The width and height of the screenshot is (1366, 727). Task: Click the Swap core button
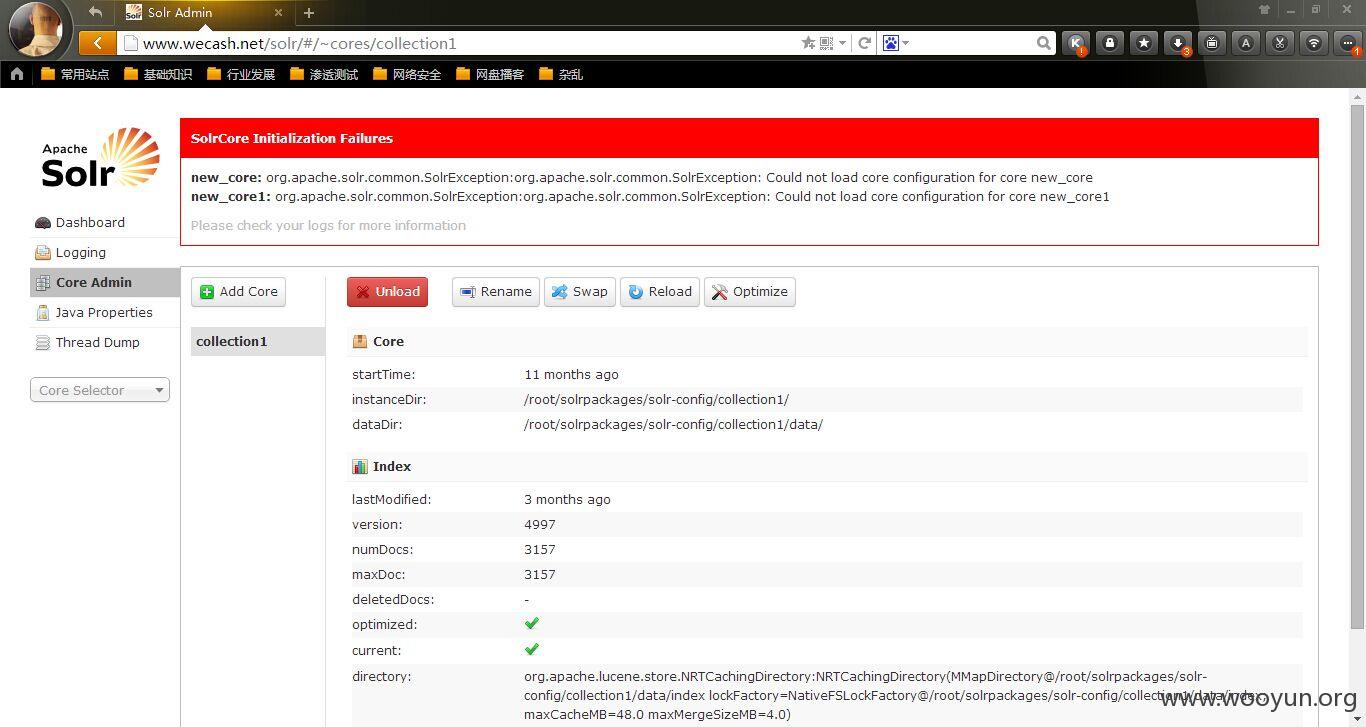[579, 291]
